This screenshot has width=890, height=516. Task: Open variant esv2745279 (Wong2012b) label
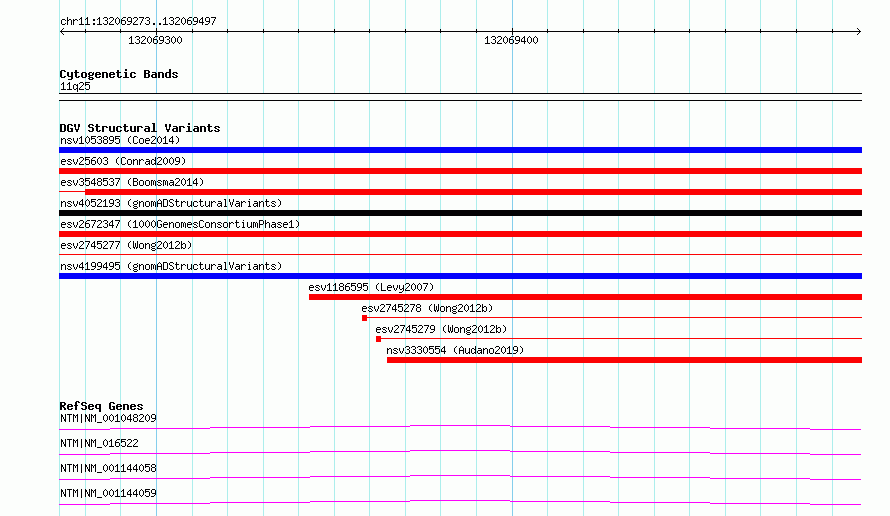[x=441, y=329]
